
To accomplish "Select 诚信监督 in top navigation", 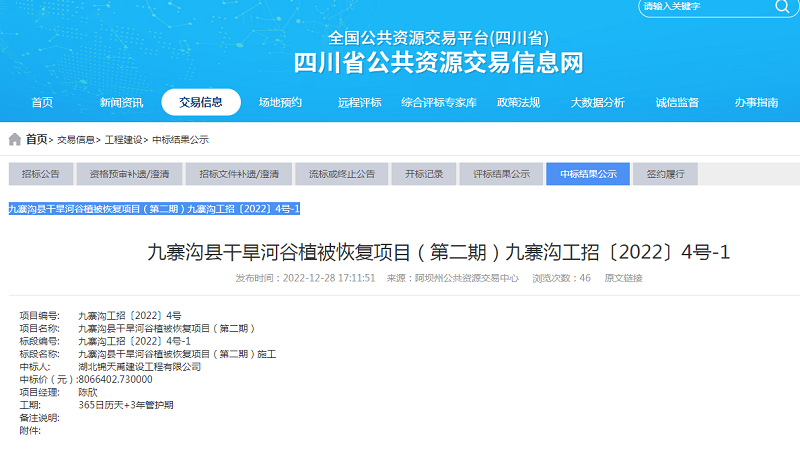I will tap(677, 102).
